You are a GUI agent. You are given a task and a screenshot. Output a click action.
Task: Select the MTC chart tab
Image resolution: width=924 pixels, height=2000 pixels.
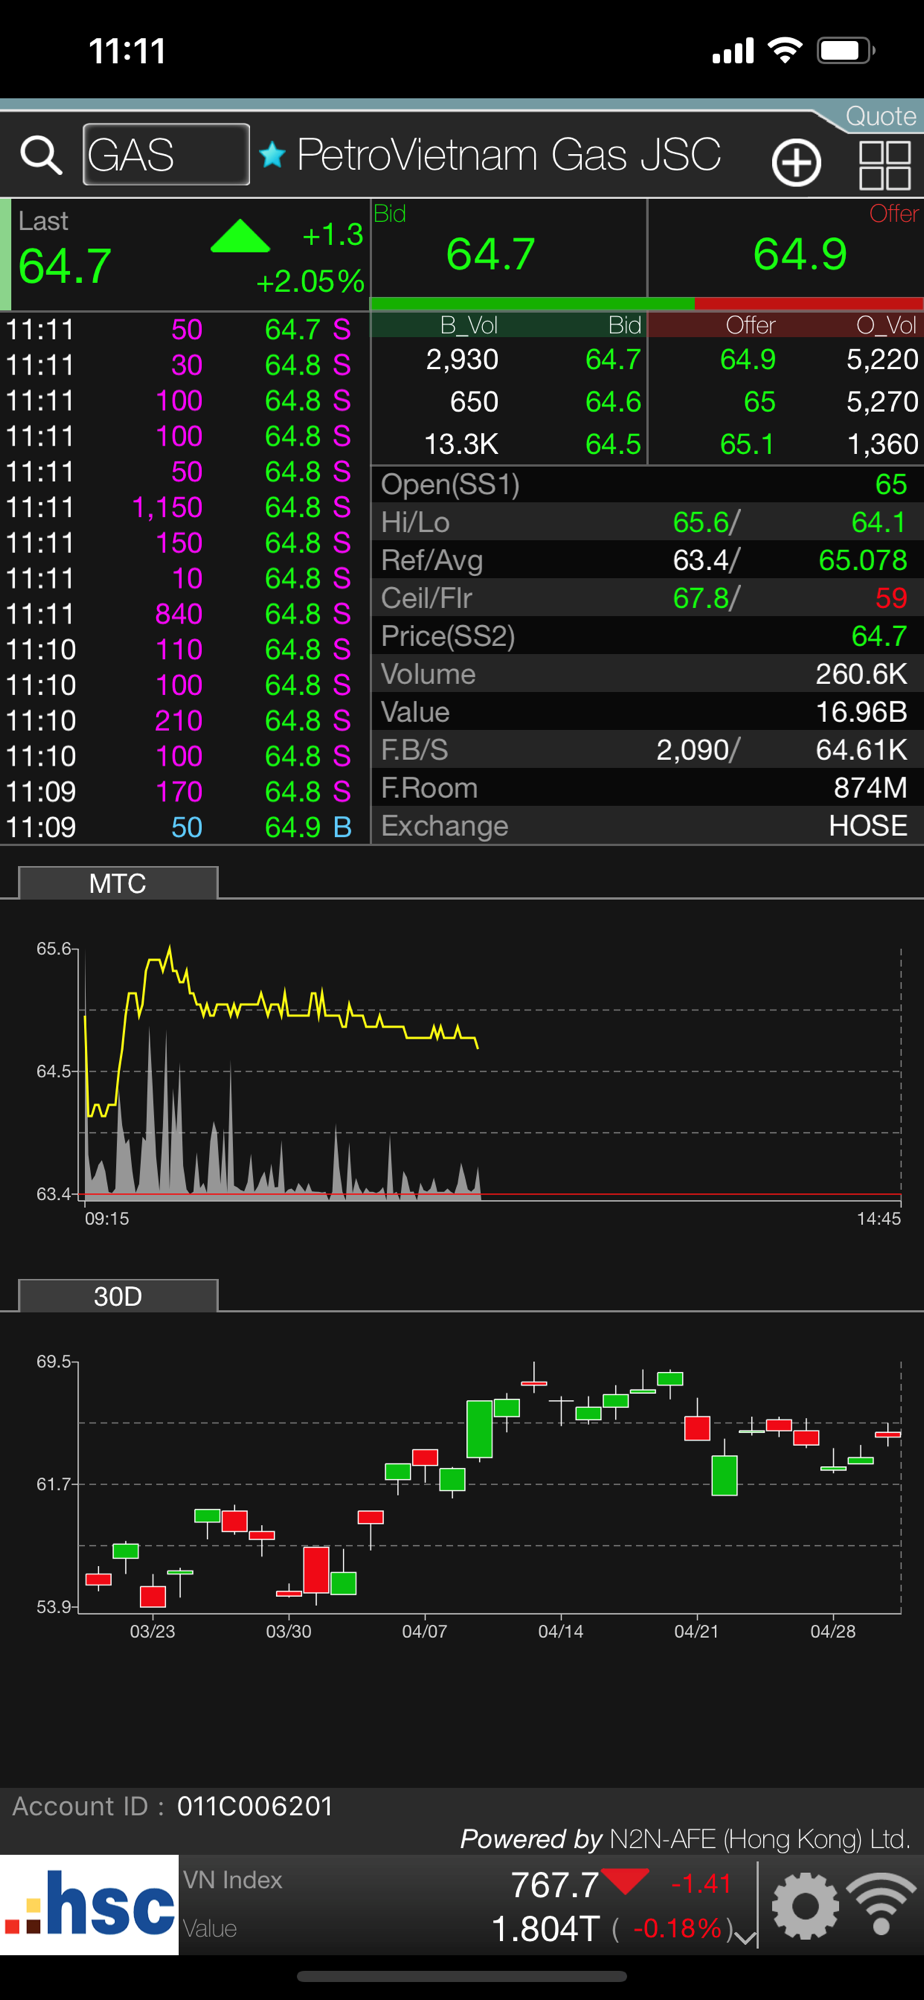tap(118, 883)
